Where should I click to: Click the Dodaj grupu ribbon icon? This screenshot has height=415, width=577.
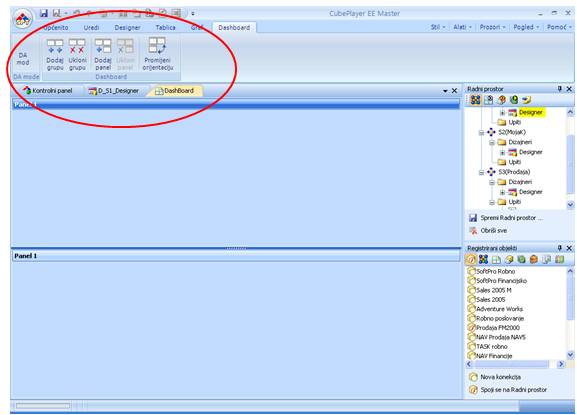click(55, 54)
